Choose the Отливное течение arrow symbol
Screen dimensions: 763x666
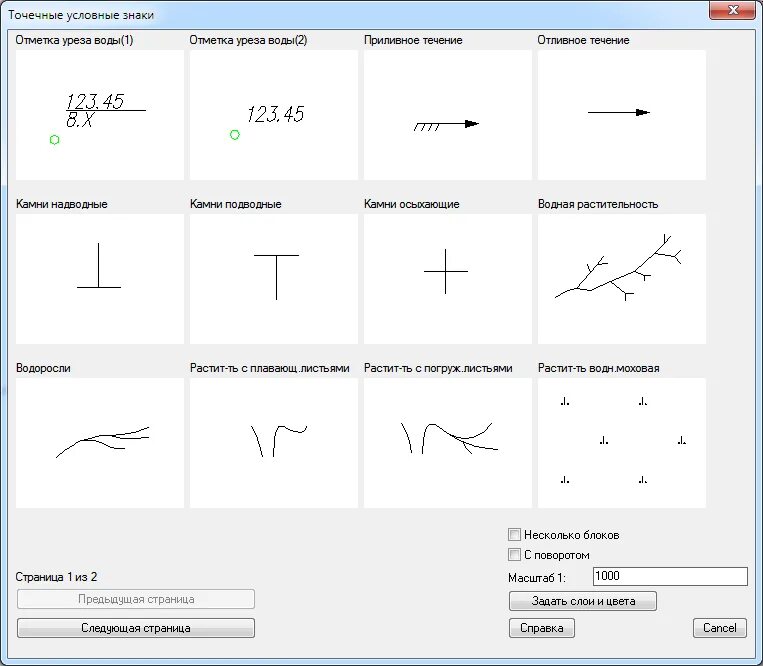[x=622, y=115]
